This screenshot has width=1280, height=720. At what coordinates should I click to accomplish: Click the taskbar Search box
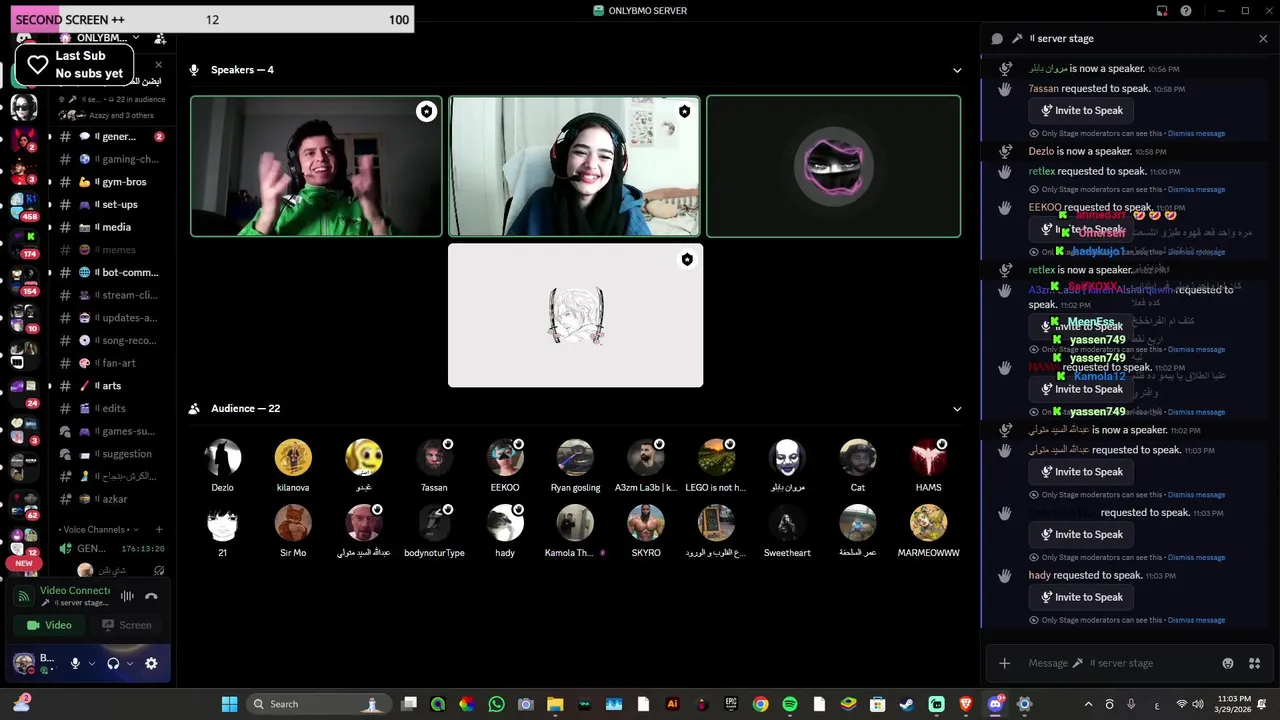[x=317, y=704]
